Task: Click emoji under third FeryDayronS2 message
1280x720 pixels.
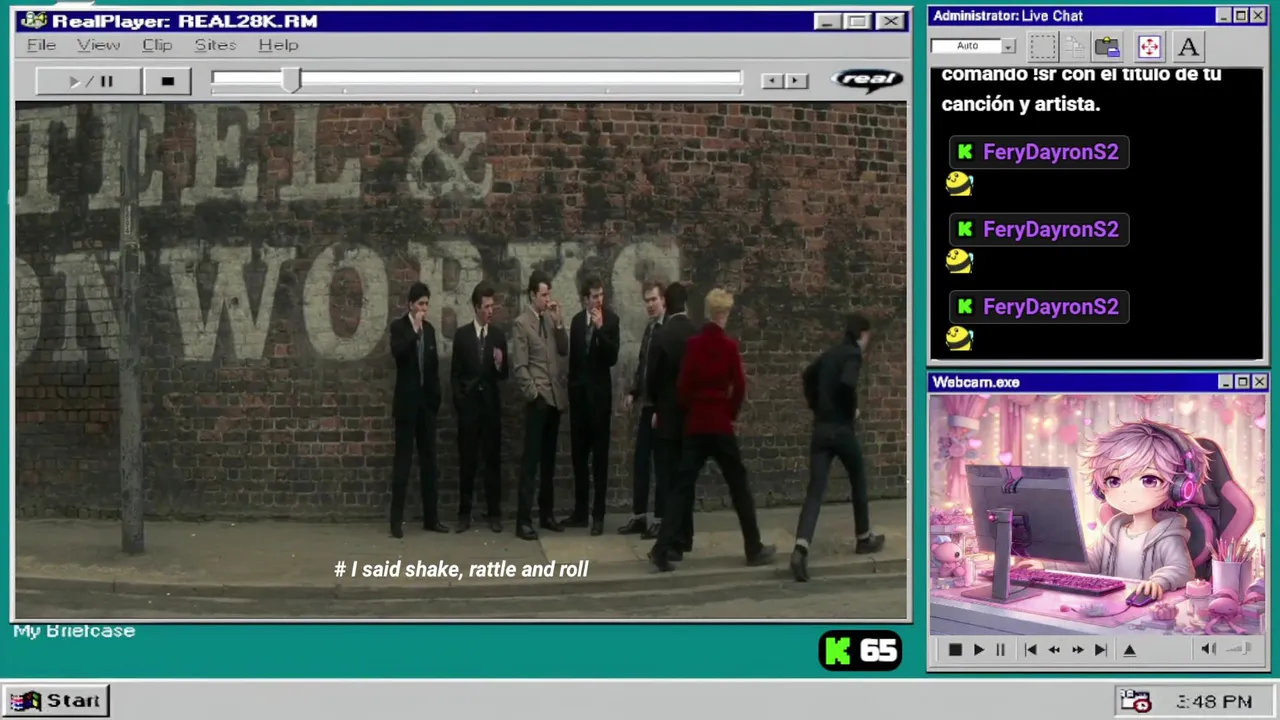Action: tap(959, 338)
